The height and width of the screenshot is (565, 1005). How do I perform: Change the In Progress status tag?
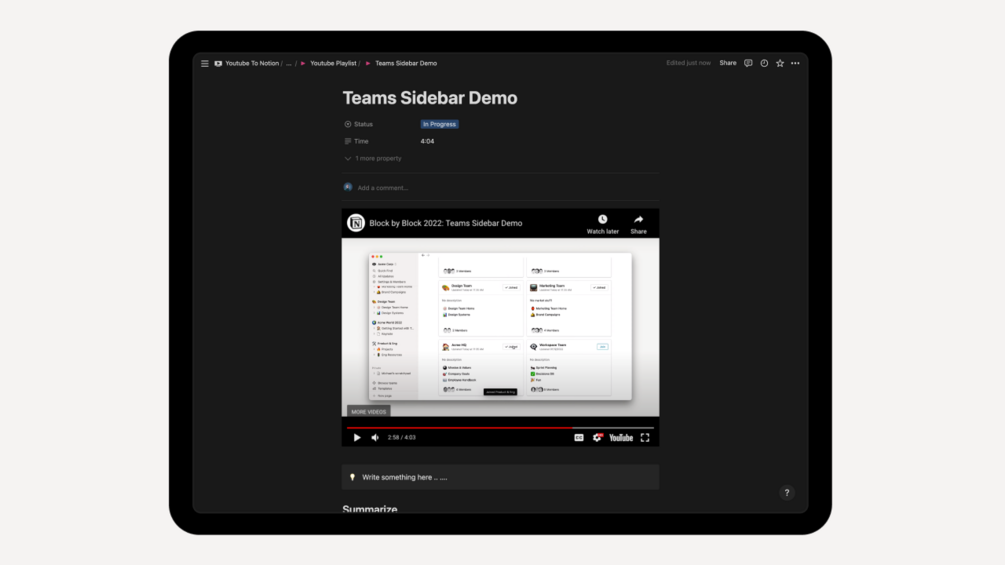click(x=439, y=124)
